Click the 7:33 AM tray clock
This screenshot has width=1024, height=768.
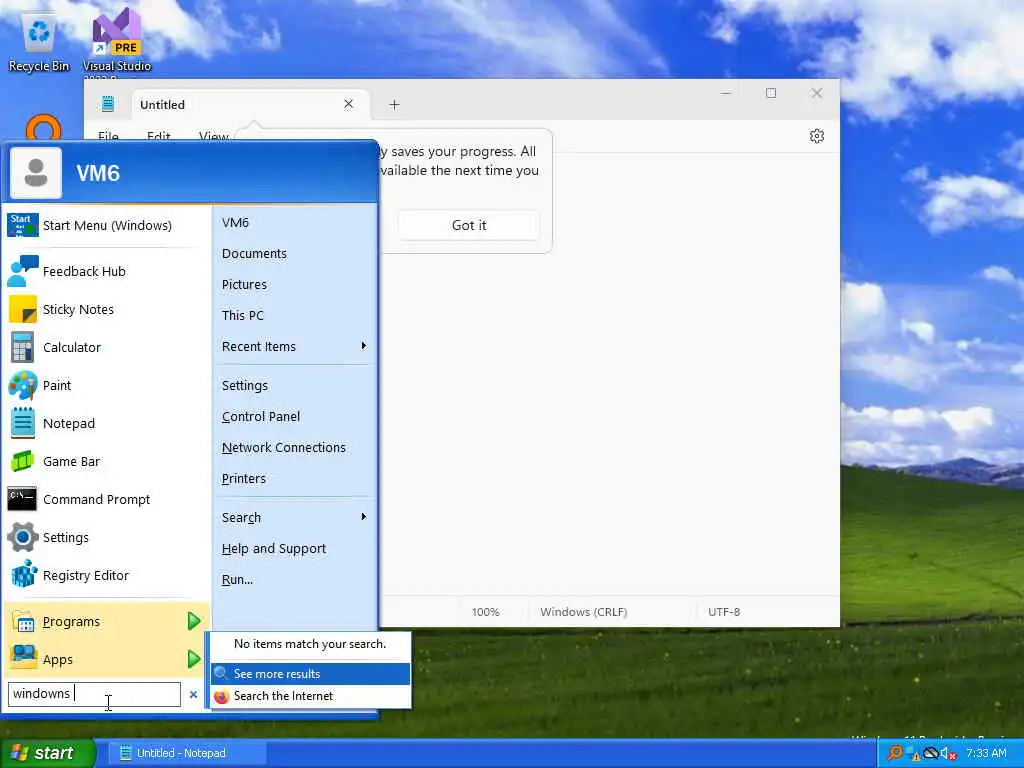(986, 753)
